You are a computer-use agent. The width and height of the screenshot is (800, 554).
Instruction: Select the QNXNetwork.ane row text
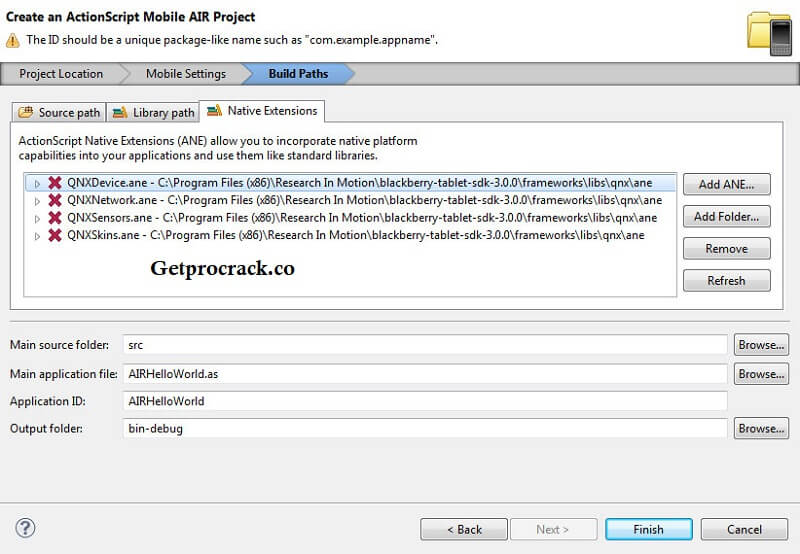pos(365,200)
